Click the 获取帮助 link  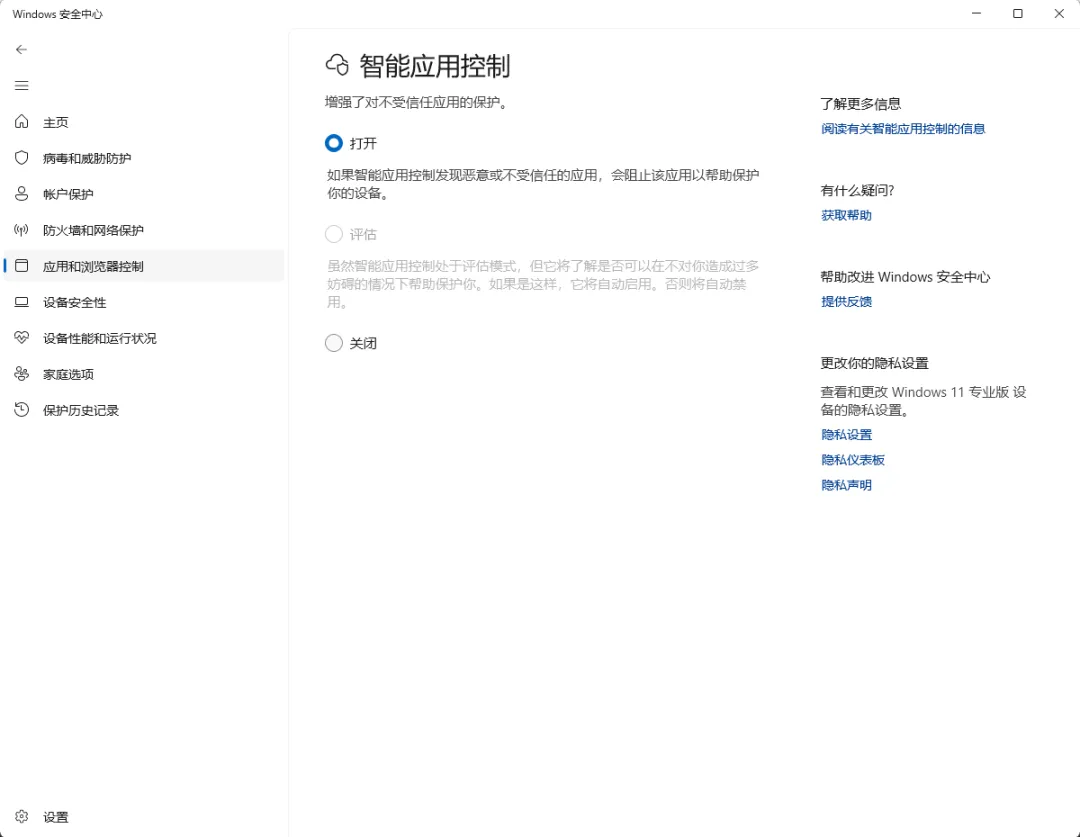[847, 216]
